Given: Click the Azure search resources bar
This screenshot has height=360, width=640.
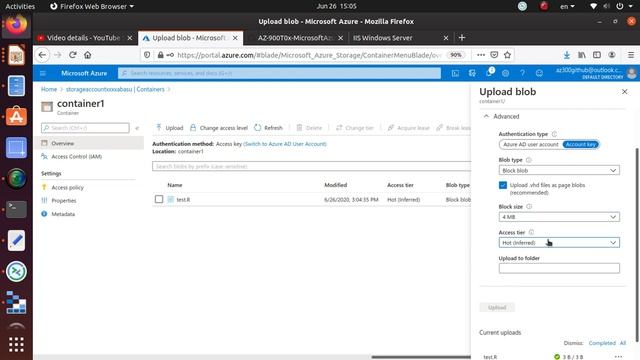Looking at the screenshot, I should click(279, 73).
